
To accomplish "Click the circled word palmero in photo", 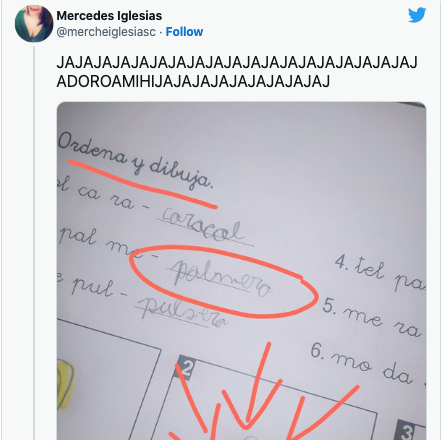I will click(220, 279).
